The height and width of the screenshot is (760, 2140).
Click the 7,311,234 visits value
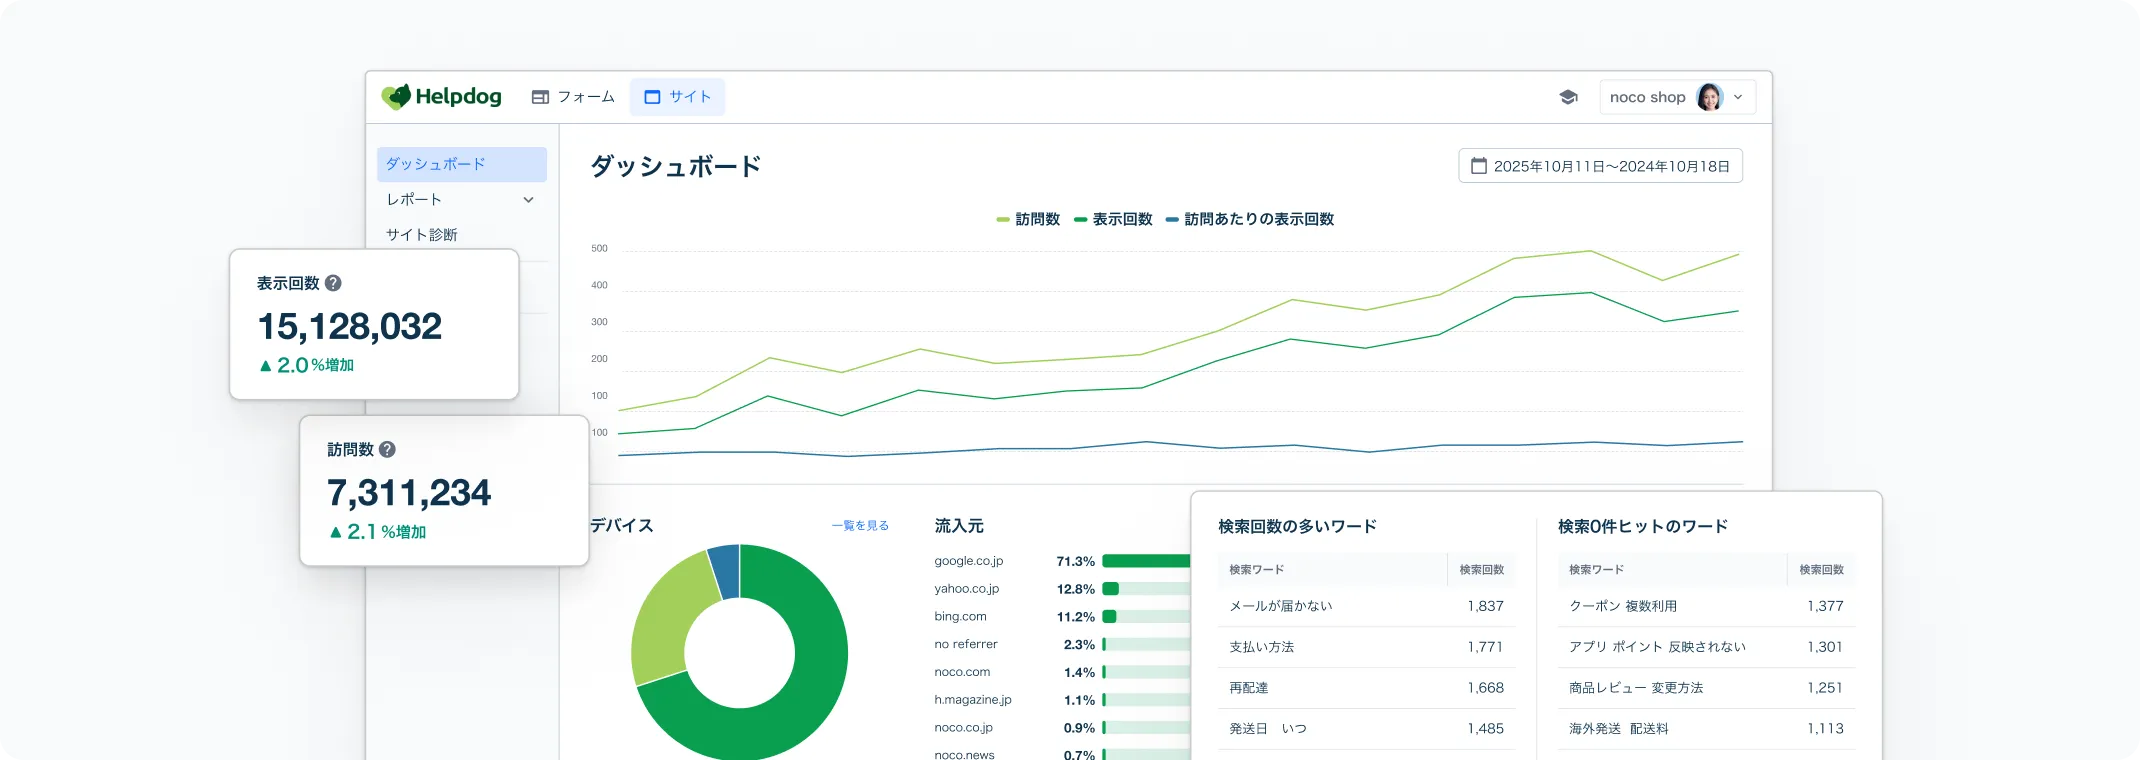pos(409,493)
